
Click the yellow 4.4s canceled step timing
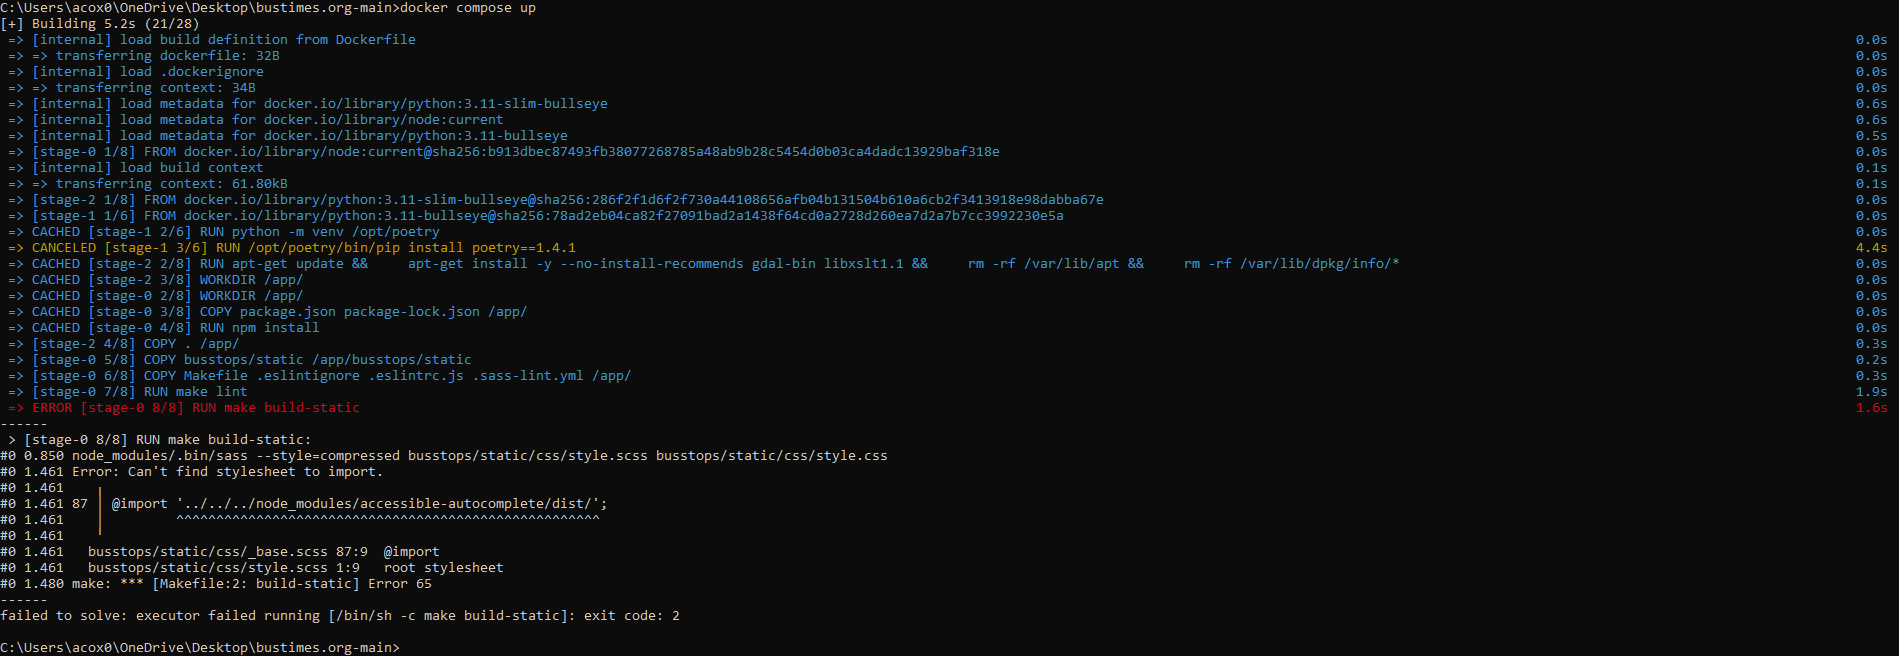coord(1871,248)
